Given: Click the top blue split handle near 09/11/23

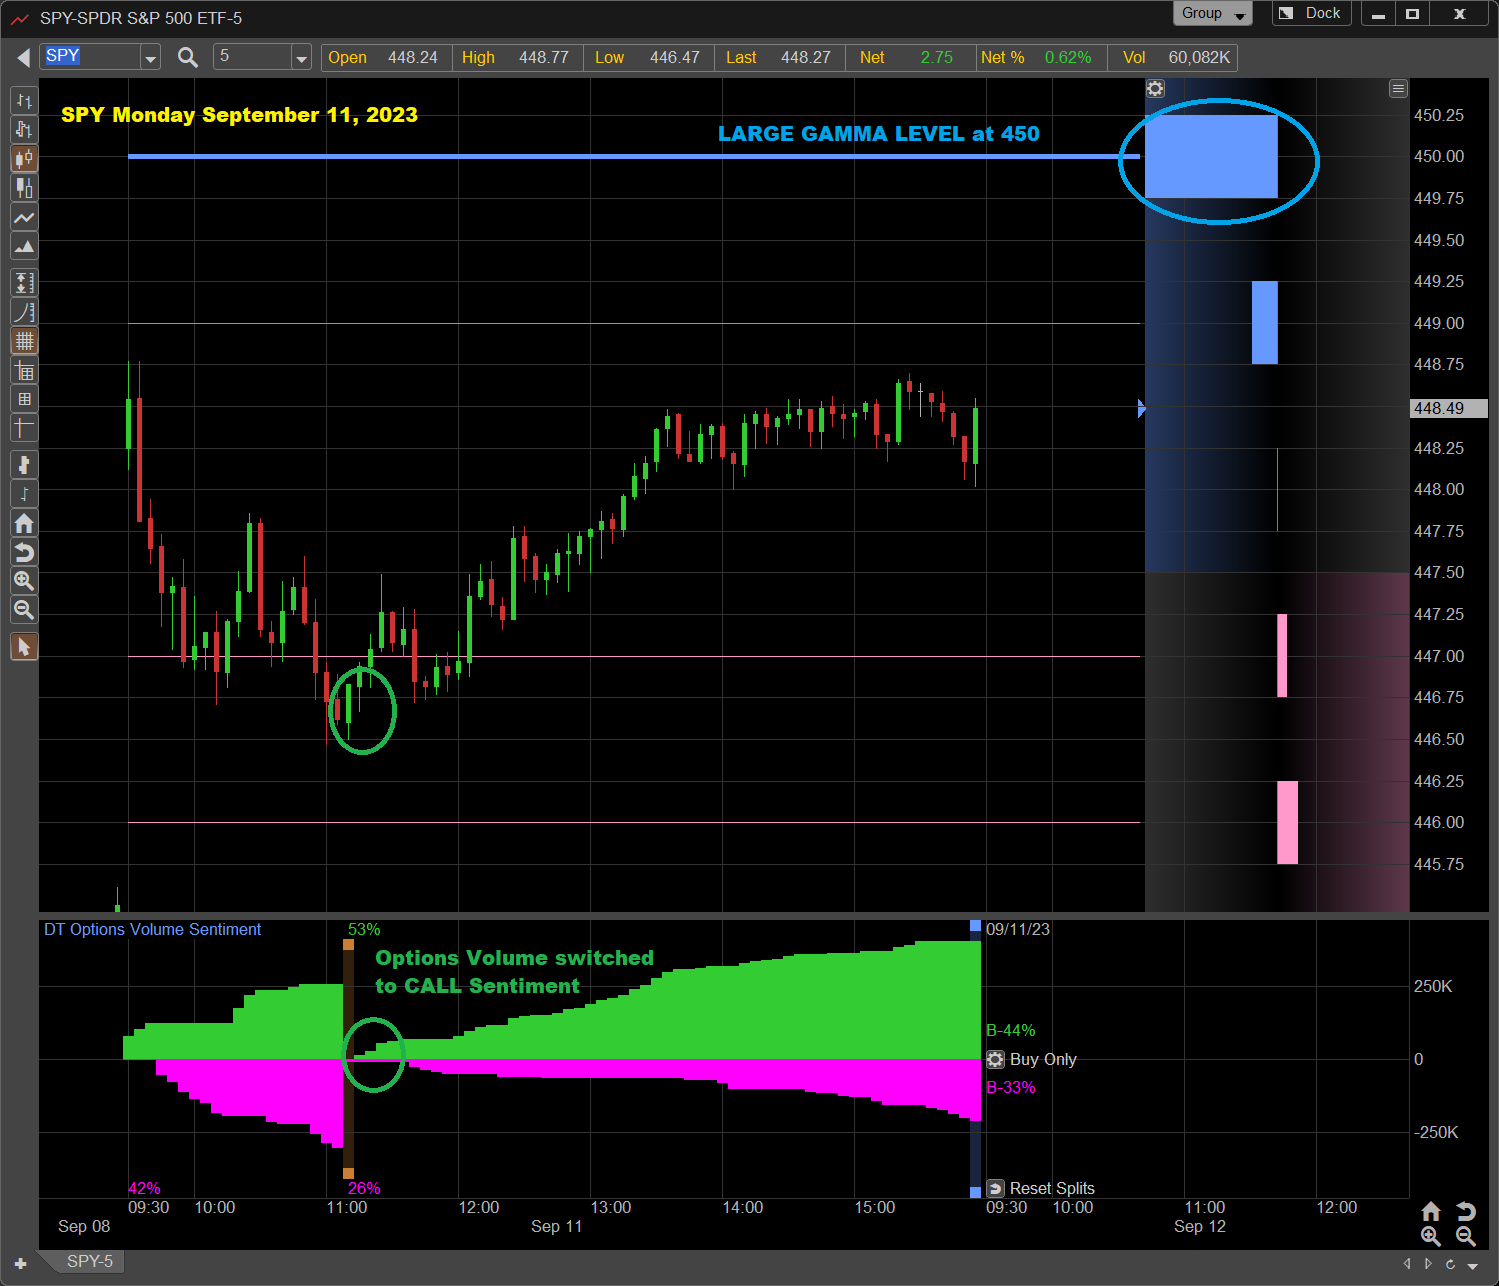Looking at the screenshot, I should pyautogui.click(x=975, y=927).
